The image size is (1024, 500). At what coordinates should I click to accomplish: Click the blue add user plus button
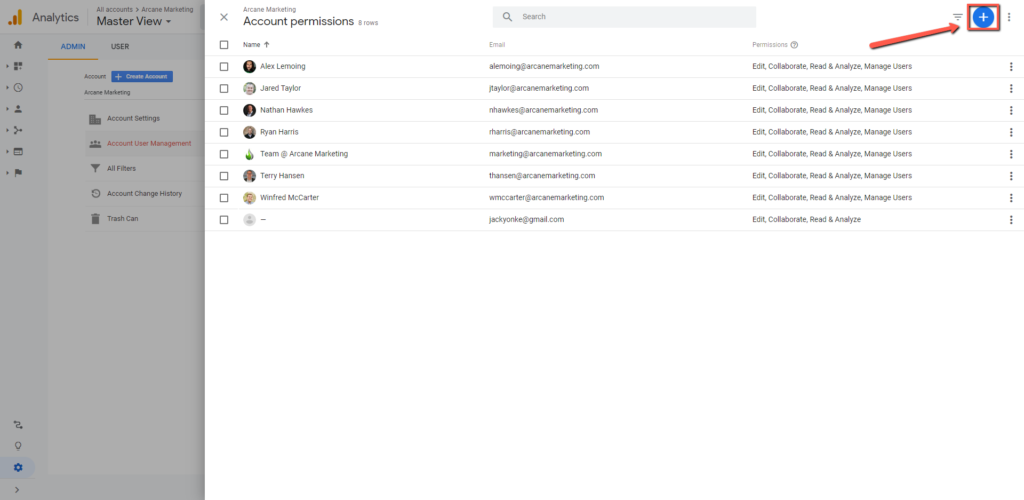click(x=984, y=17)
